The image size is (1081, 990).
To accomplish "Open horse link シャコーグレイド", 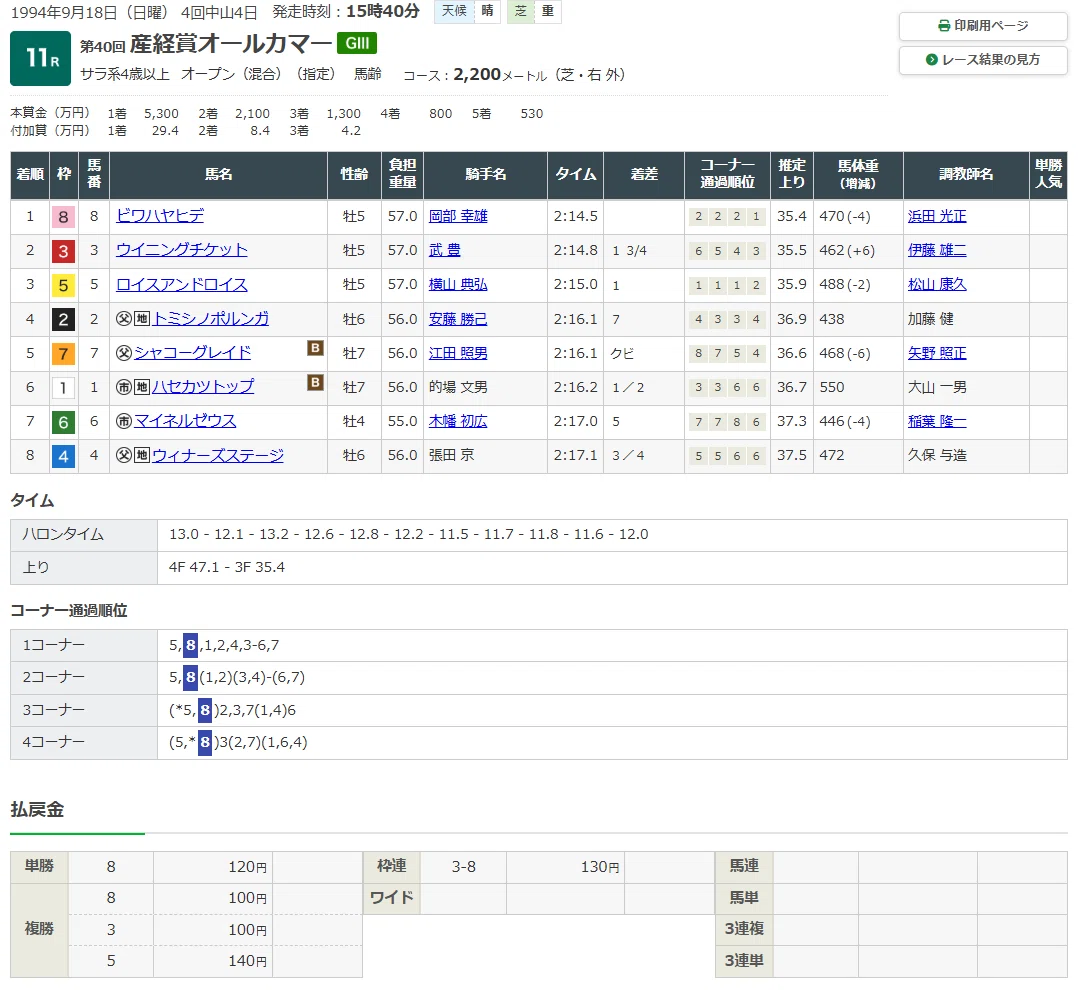I will [192, 353].
